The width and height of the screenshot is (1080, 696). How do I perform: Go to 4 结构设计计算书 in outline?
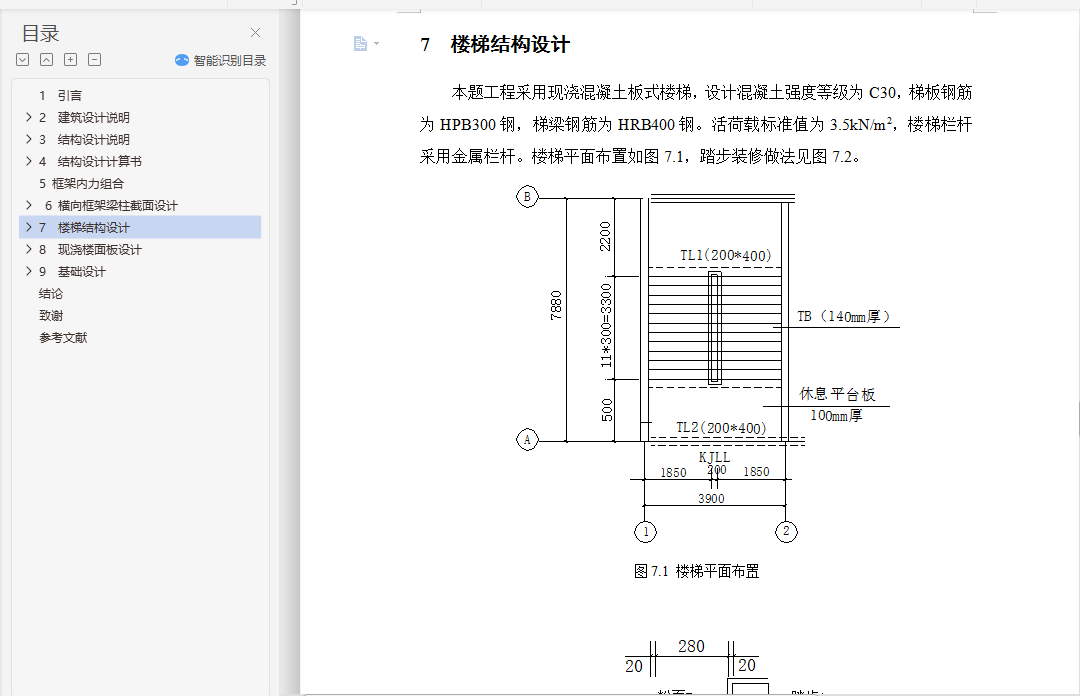coord(90,161)
